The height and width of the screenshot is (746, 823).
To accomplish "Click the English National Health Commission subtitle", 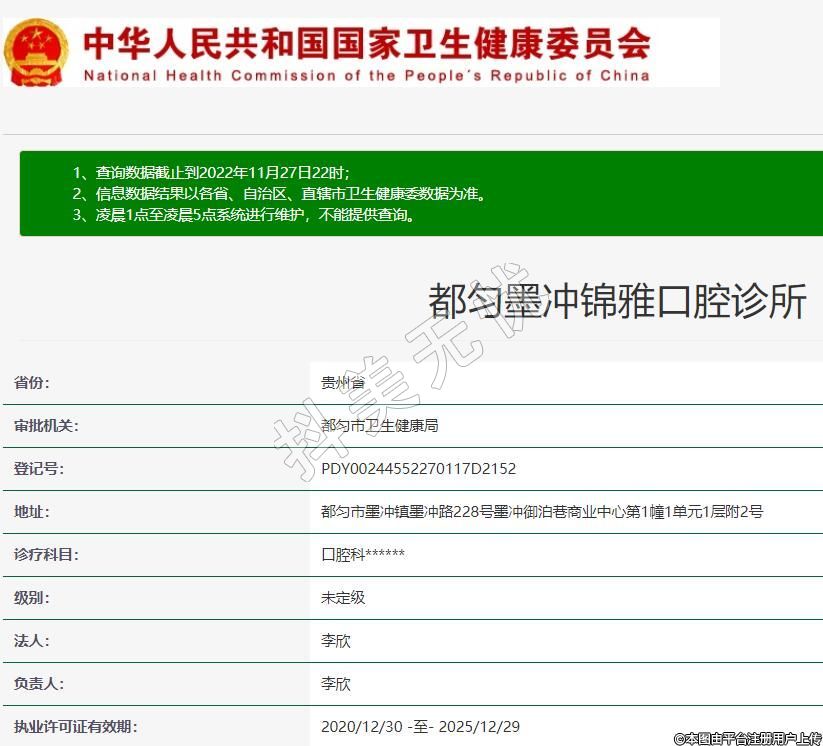I will (x=366, y=75).
